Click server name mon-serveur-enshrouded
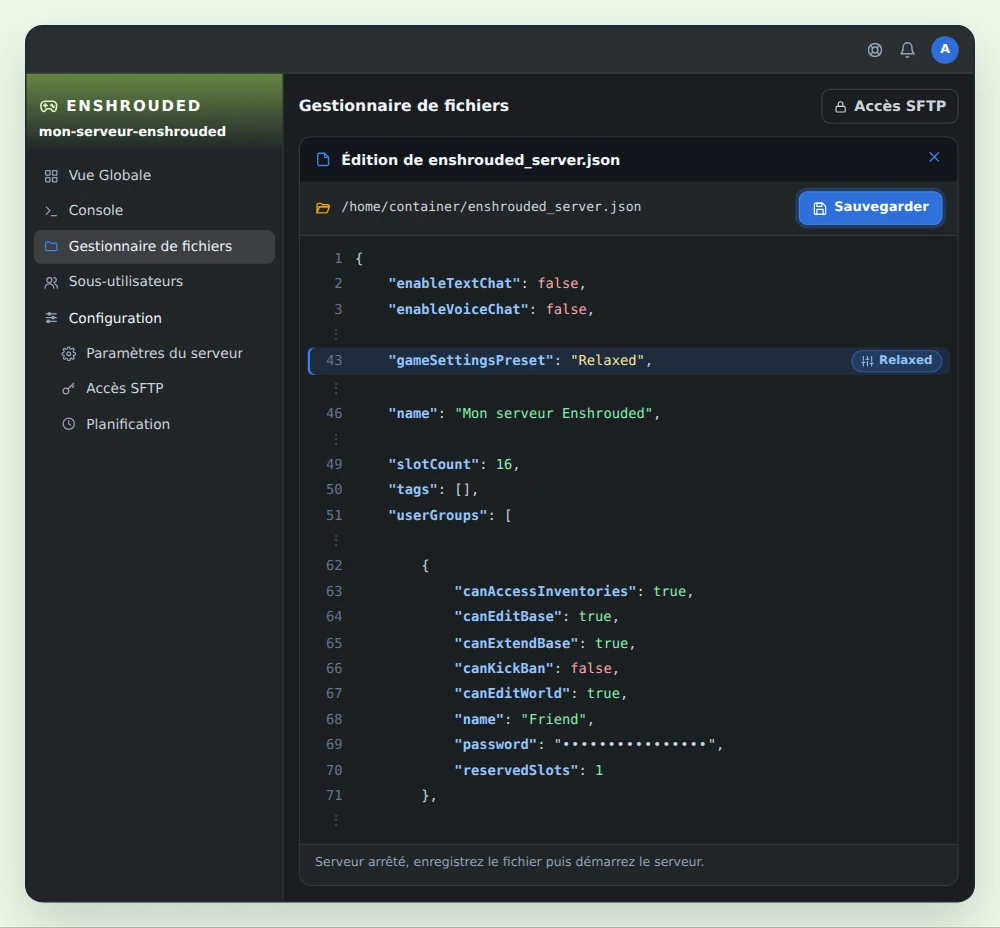The width and height of the screenshot is (1000, 928). click(133, 131)
